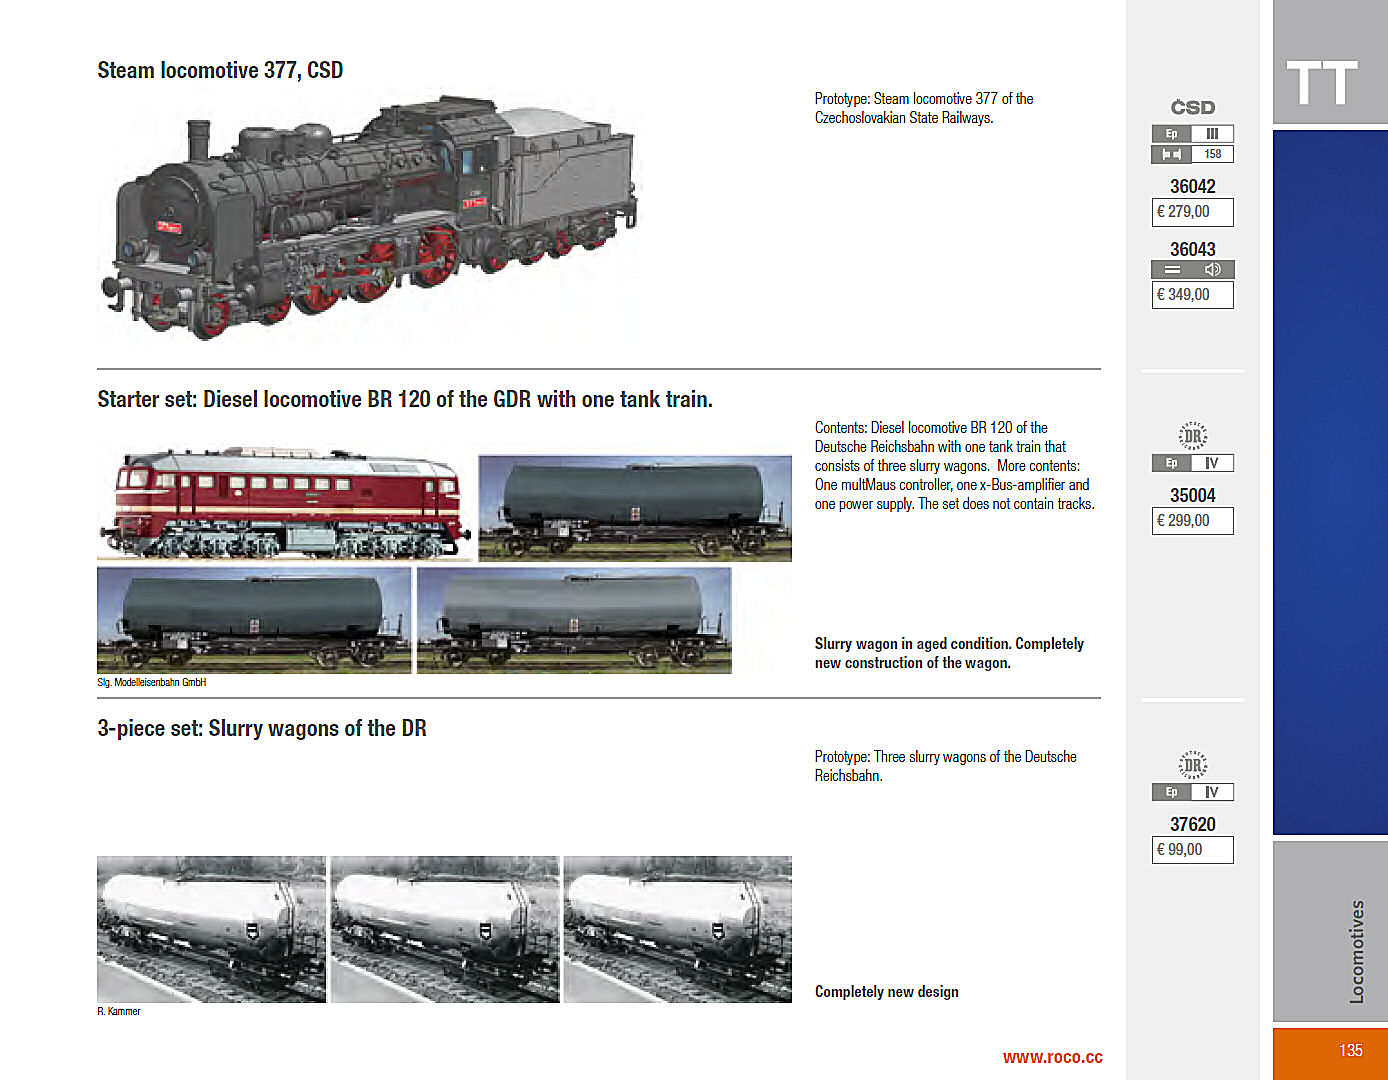Click the red BR 120 diesel locomotive image
Image resolution: width=1388 pixels, height=1080 pixels.
coord(283,503)
